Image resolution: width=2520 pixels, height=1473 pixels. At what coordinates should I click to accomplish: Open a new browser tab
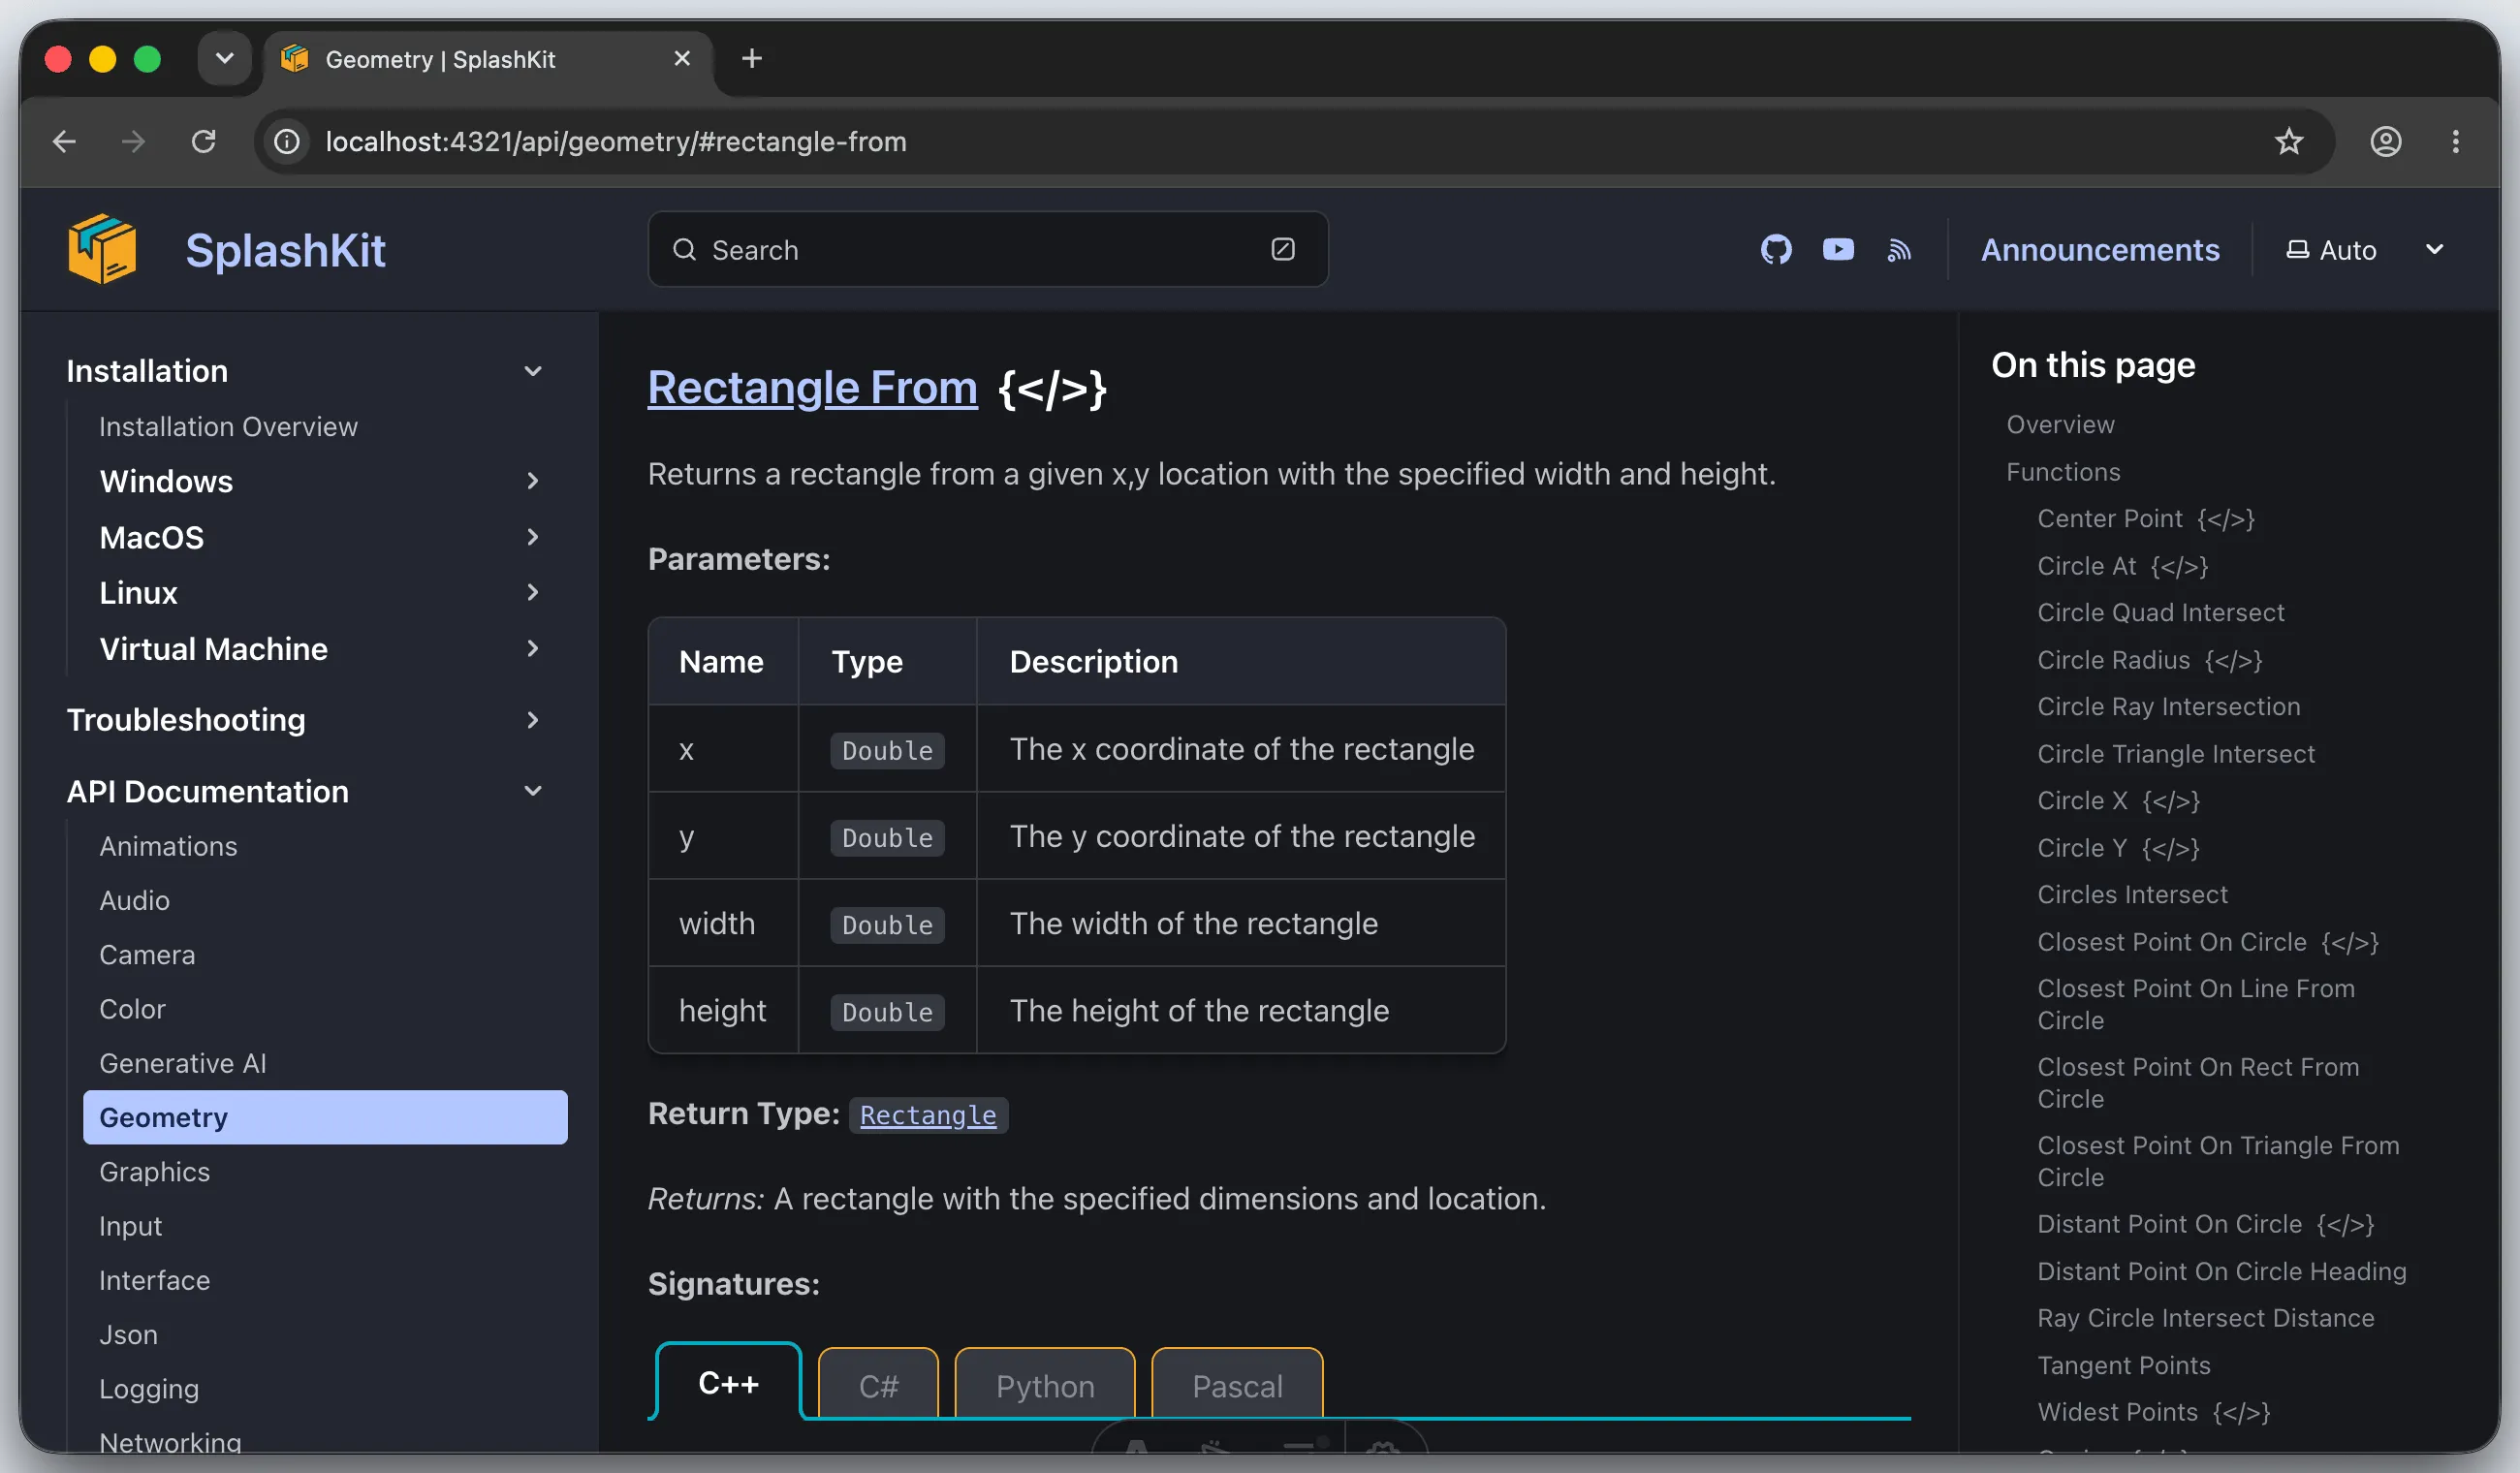click(752, 59)
